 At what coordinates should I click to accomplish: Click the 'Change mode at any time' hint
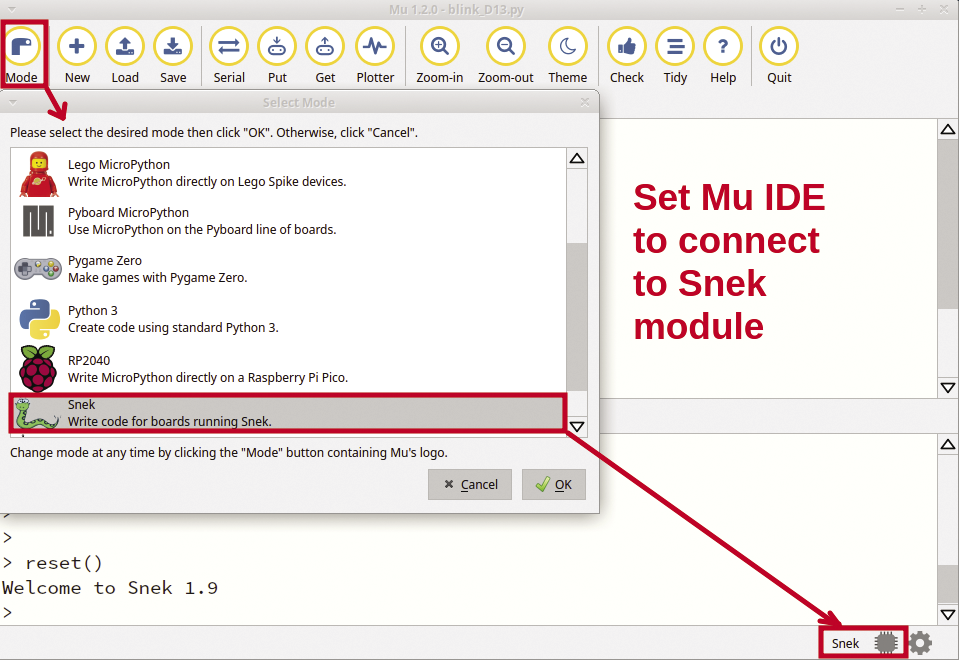(229, 452)
